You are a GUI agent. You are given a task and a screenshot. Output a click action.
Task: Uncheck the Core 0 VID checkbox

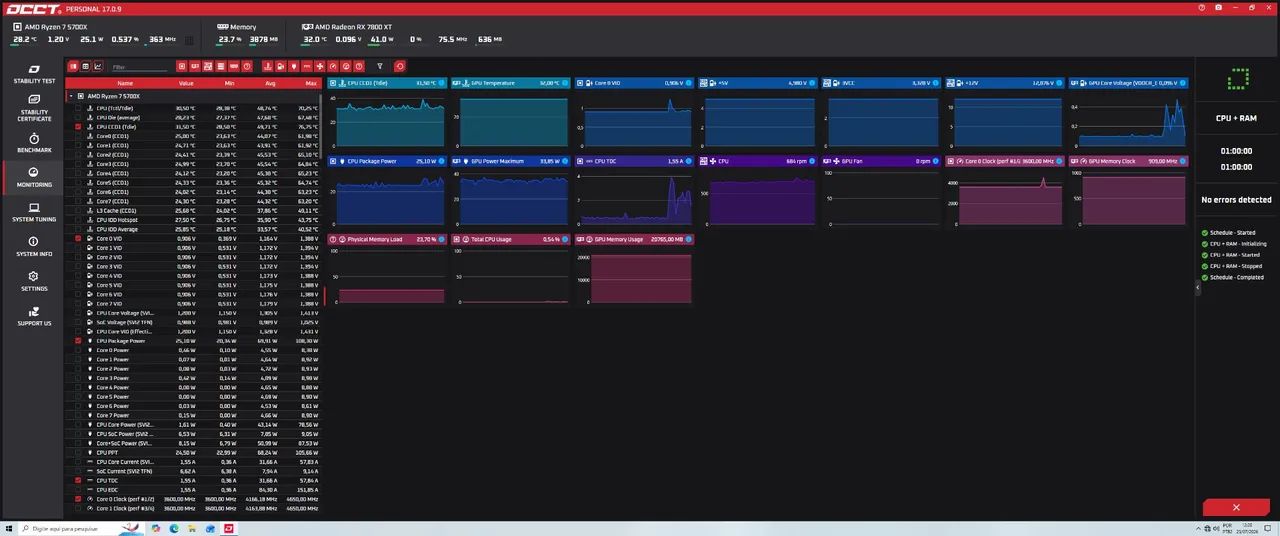click(79, 239)
